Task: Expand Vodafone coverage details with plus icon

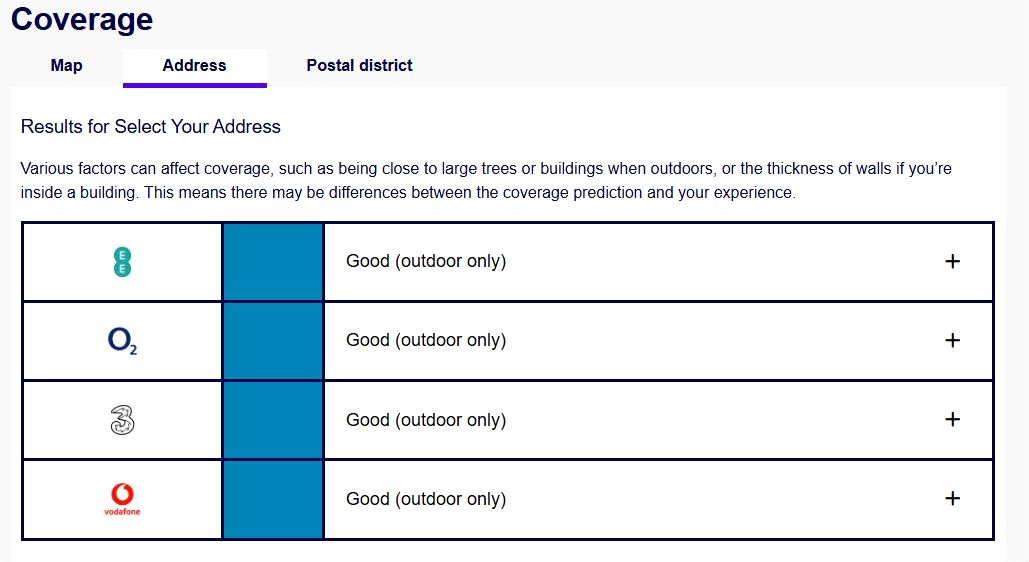Action: click(952, 498)
